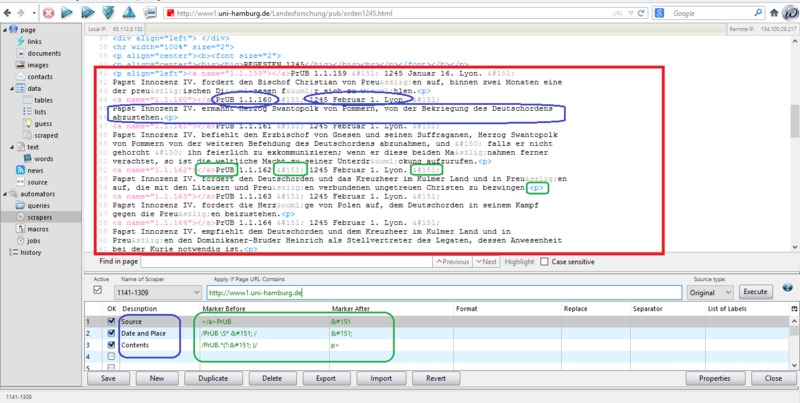The image size is (800, 403).
Task: Click the magnifier search icon
Action: pyautogui.click(x=758, y=13)
